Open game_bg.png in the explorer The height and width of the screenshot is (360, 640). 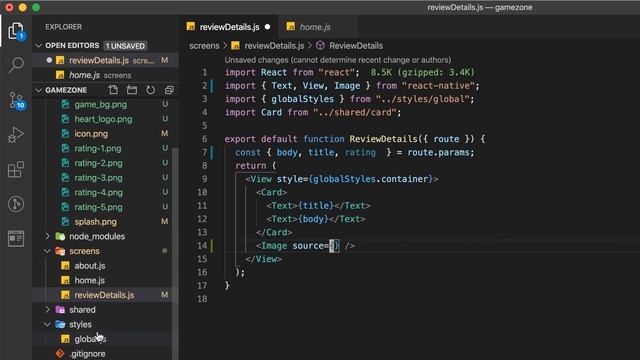tap(100, 104)
